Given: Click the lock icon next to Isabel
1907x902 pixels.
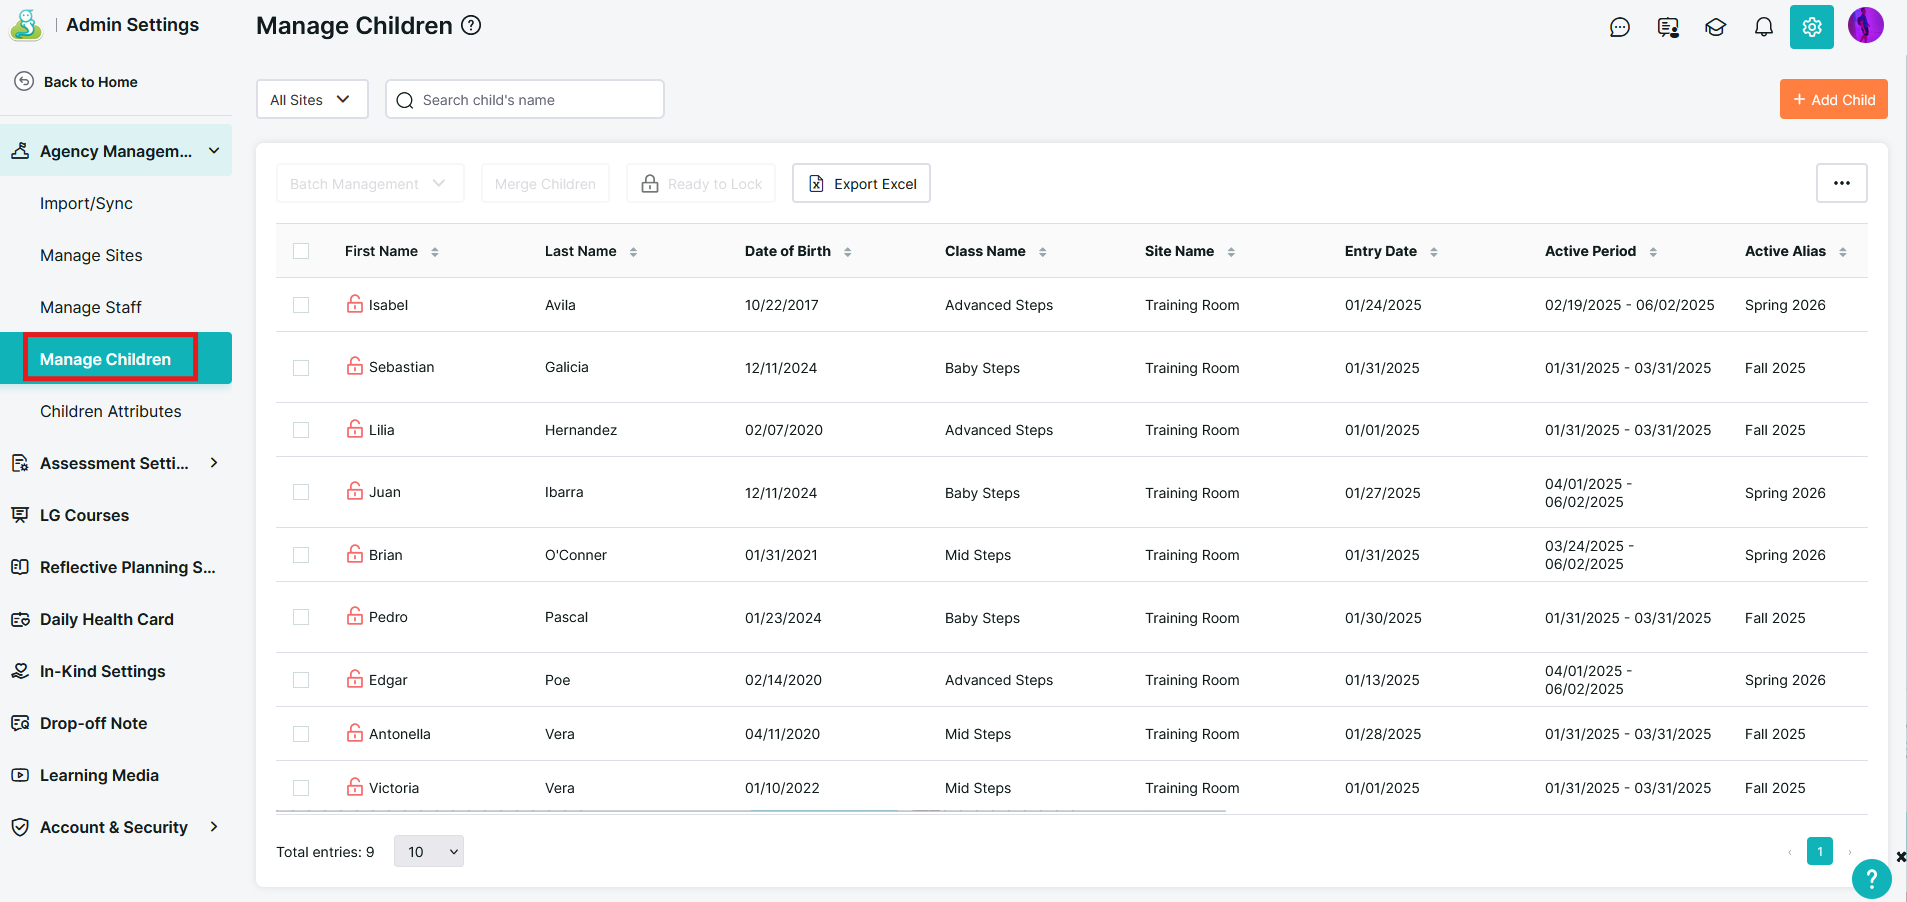Looking at the screenshot, I should click(355, 304).
